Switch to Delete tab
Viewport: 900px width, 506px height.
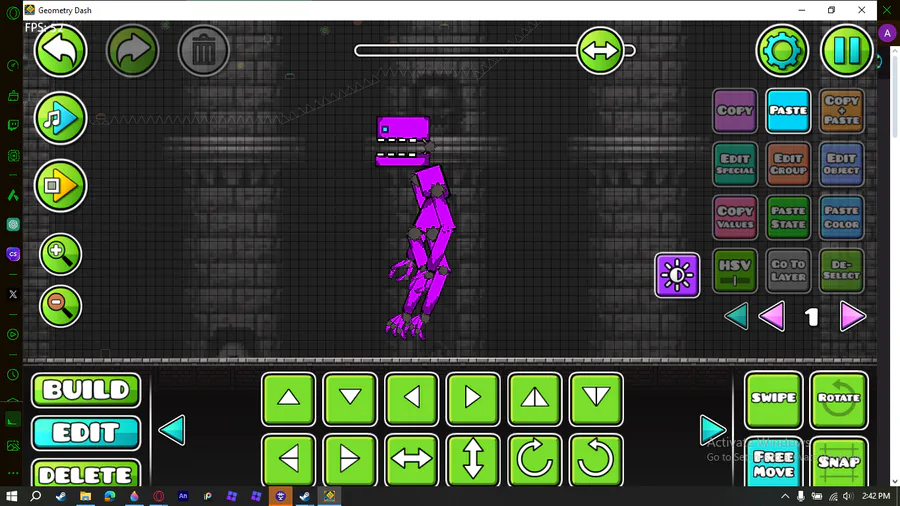coord(86,474)
